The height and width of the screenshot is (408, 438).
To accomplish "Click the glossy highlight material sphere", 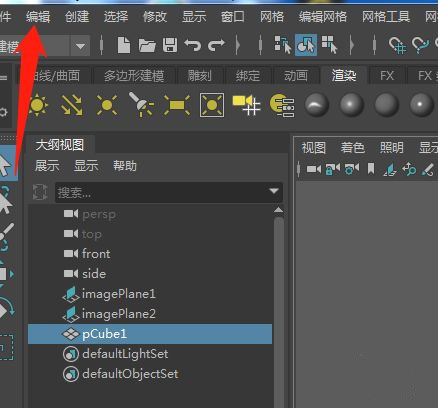I will (421, 105).
